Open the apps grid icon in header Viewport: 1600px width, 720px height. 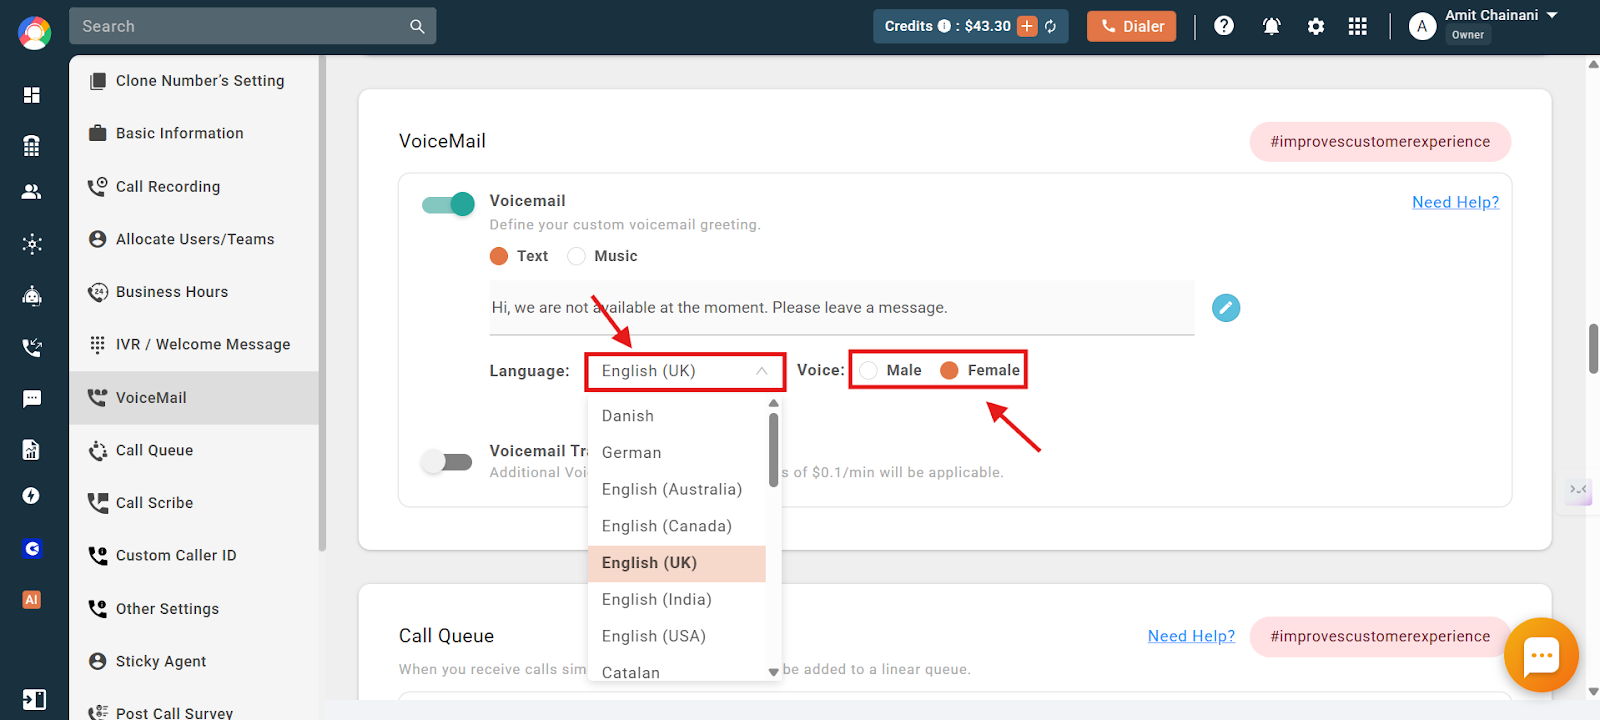(1357, 27)
